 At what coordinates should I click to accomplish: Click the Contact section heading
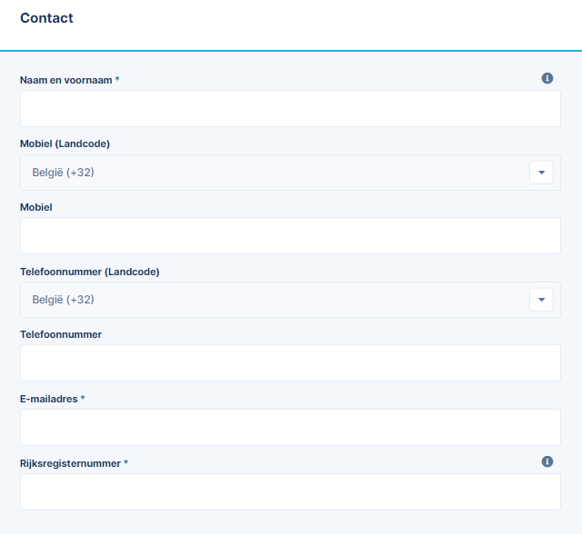click(47, 18)
